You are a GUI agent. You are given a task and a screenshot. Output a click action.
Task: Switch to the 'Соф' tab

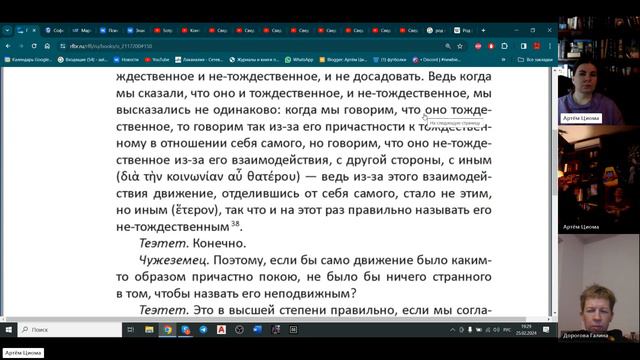(54, 30)
